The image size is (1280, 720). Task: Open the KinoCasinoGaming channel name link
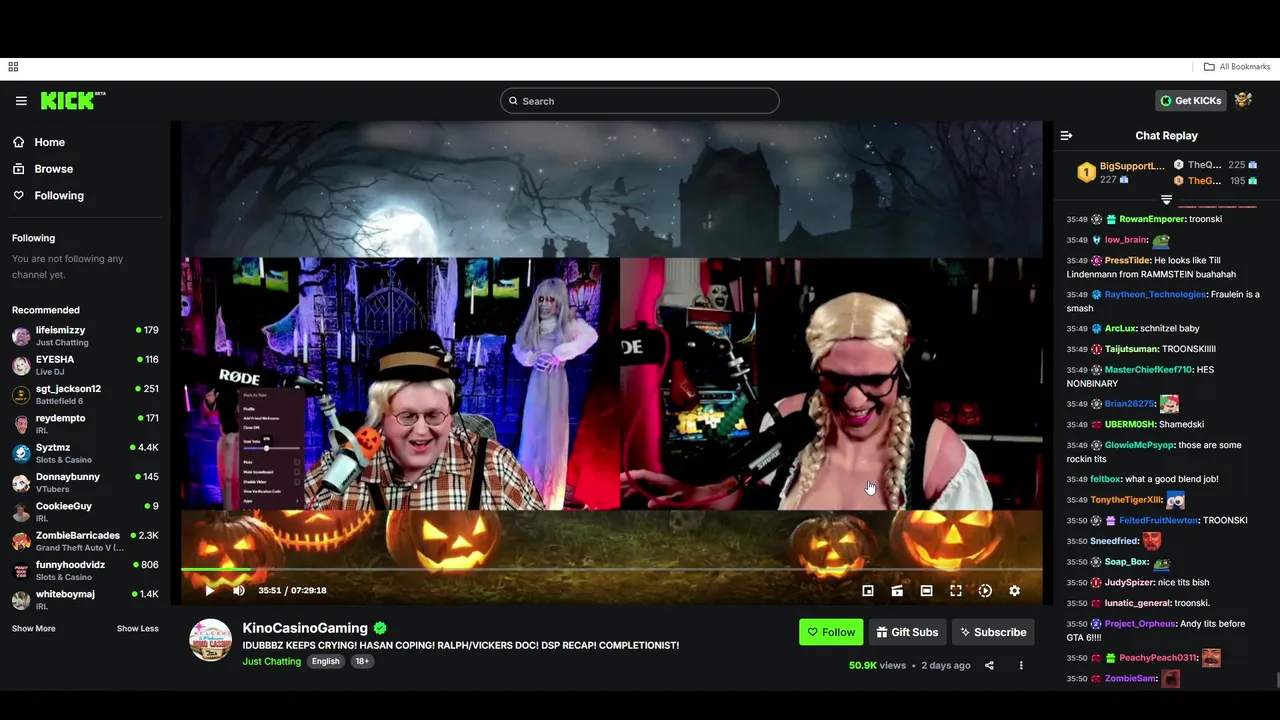point(305,628)
